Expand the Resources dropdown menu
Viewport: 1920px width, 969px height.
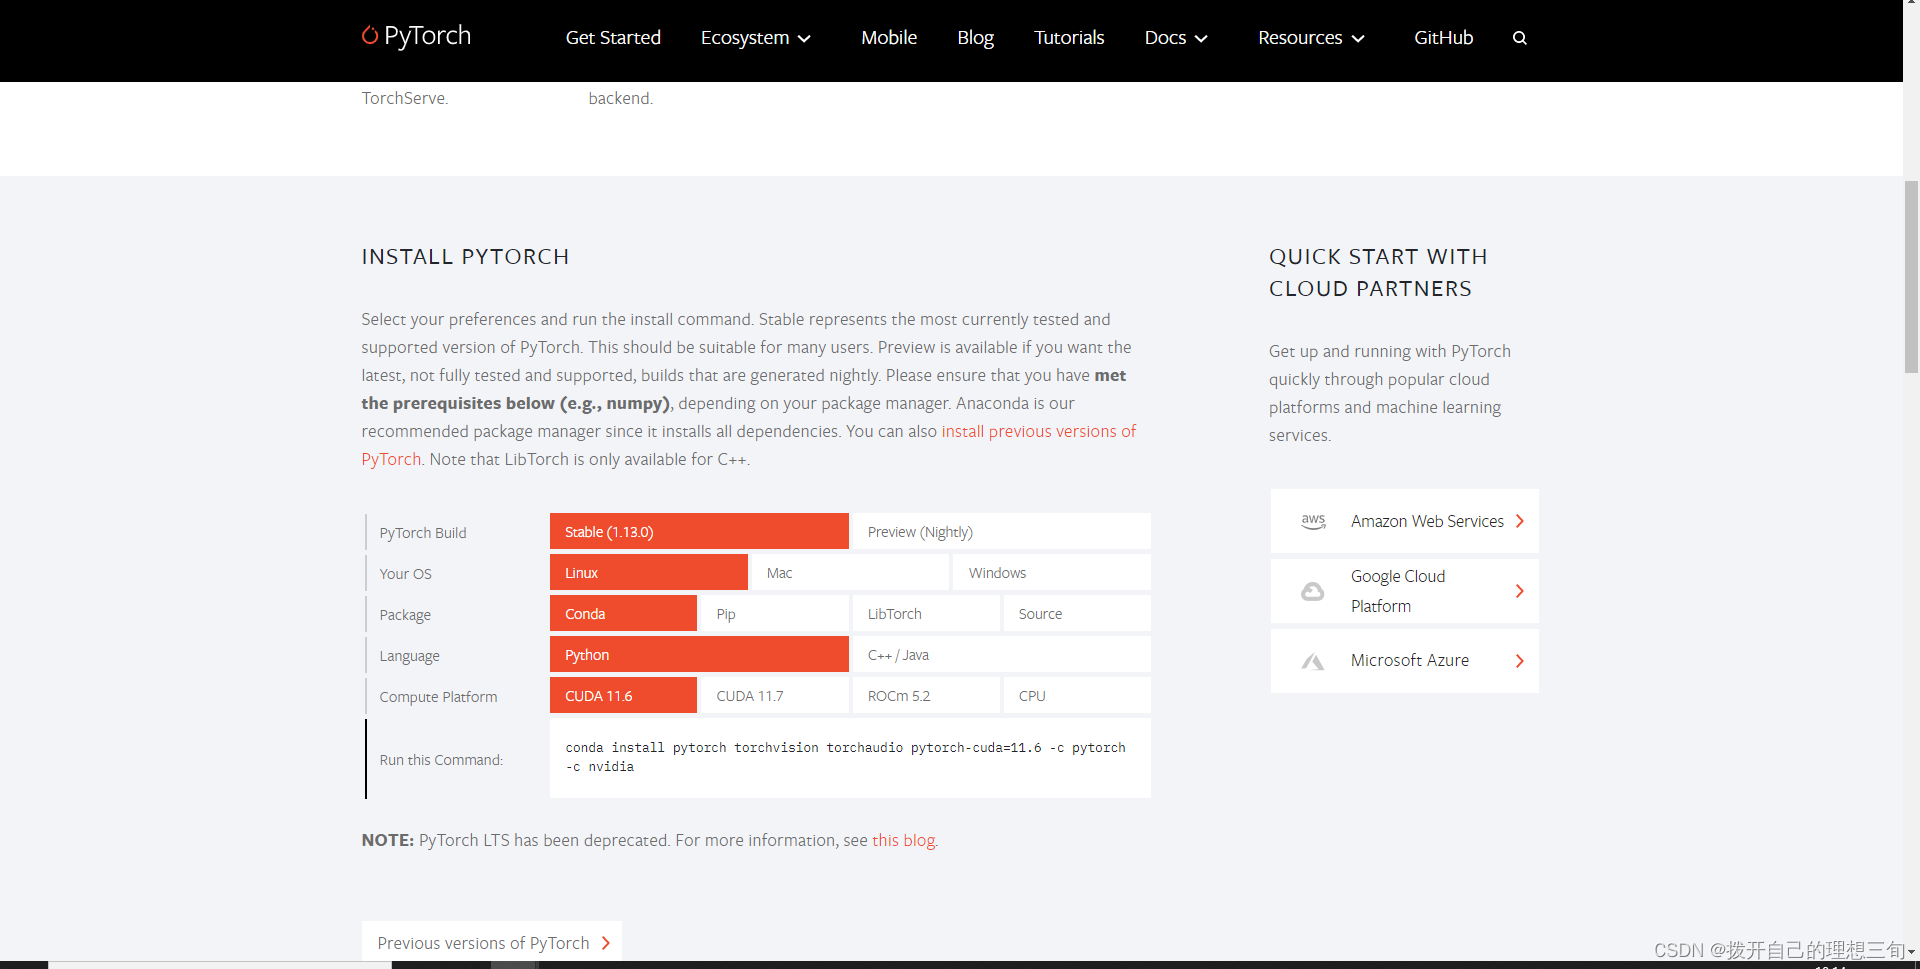click(x=1311, y=38)
